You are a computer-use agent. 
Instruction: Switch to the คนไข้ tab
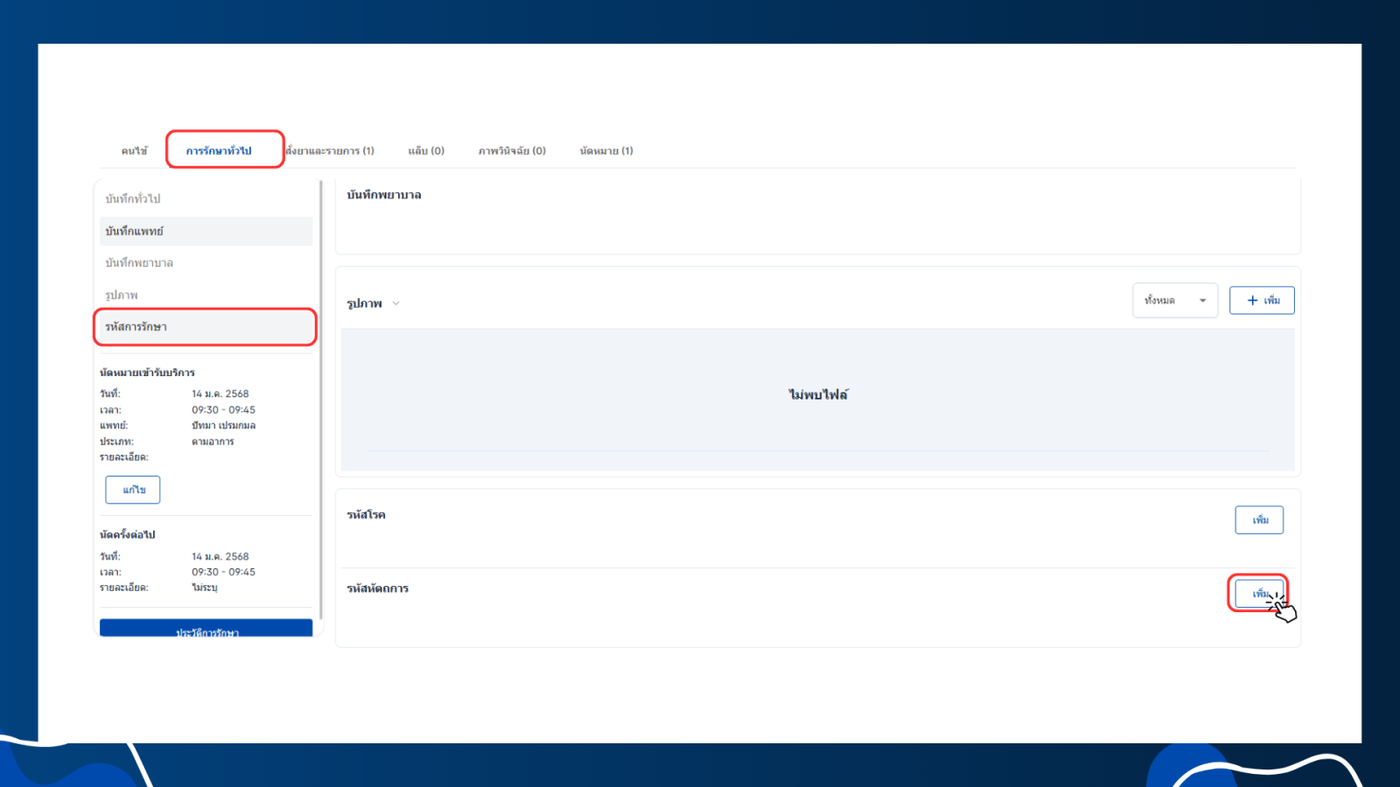[134, 151]
